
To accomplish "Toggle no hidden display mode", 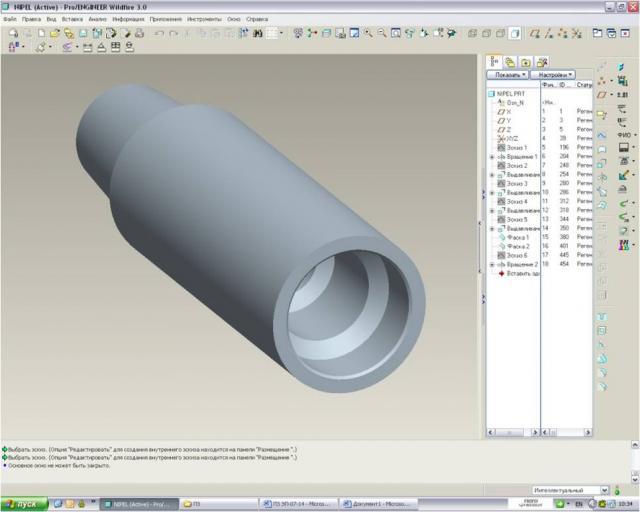I will [500, 33].
